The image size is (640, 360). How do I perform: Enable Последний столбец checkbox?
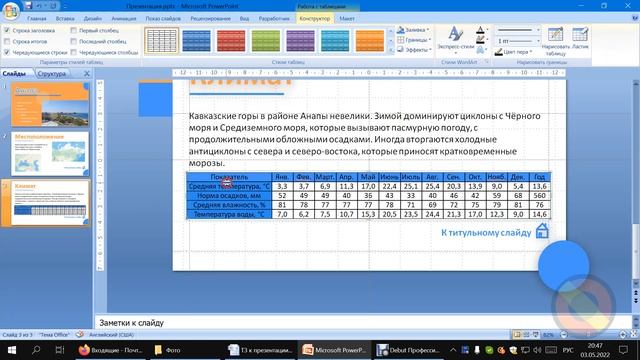73,41
